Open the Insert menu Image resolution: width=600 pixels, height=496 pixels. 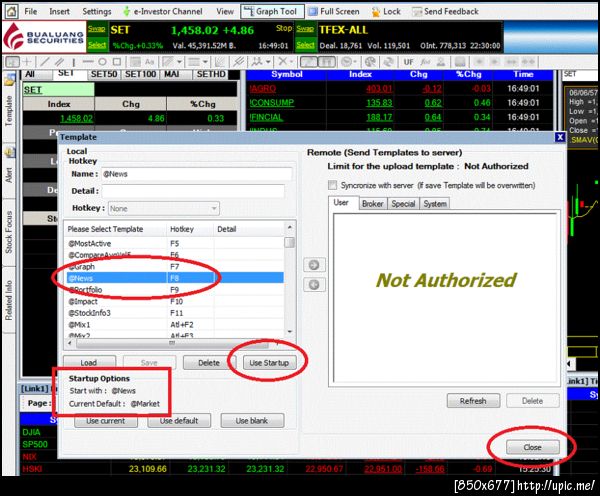click(x=59, y=11)
